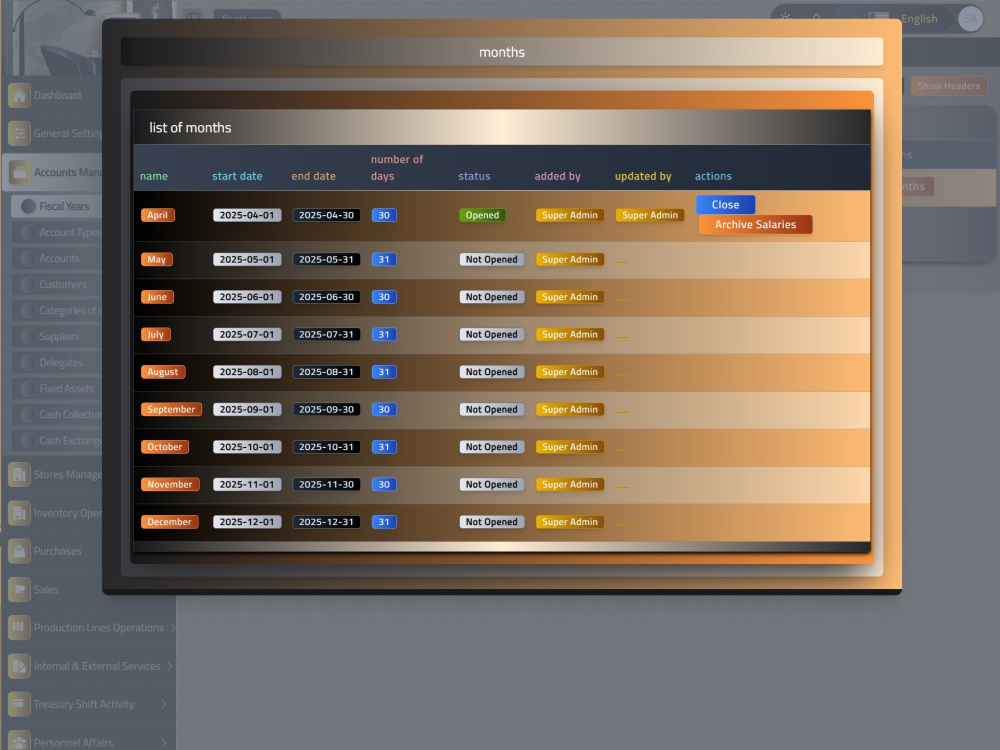Click the August month name badge
This screenshot has width=1000, height=750.
163,372
